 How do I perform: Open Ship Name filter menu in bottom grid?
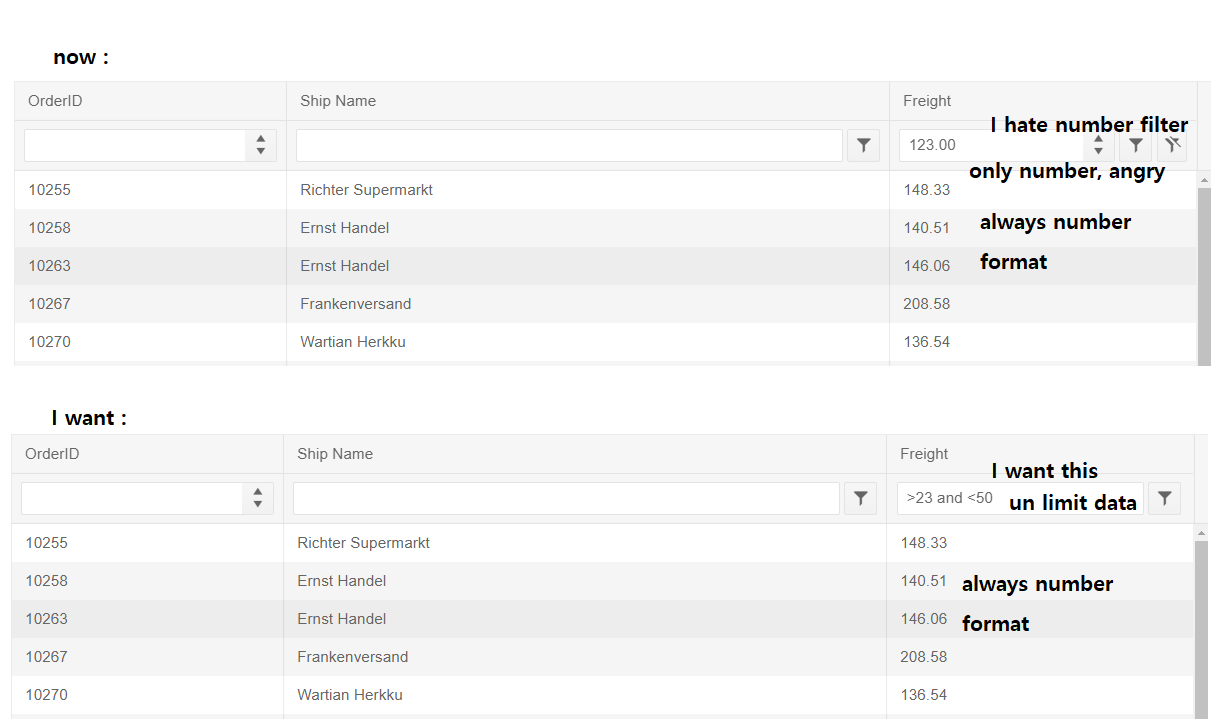click(860, 498)
